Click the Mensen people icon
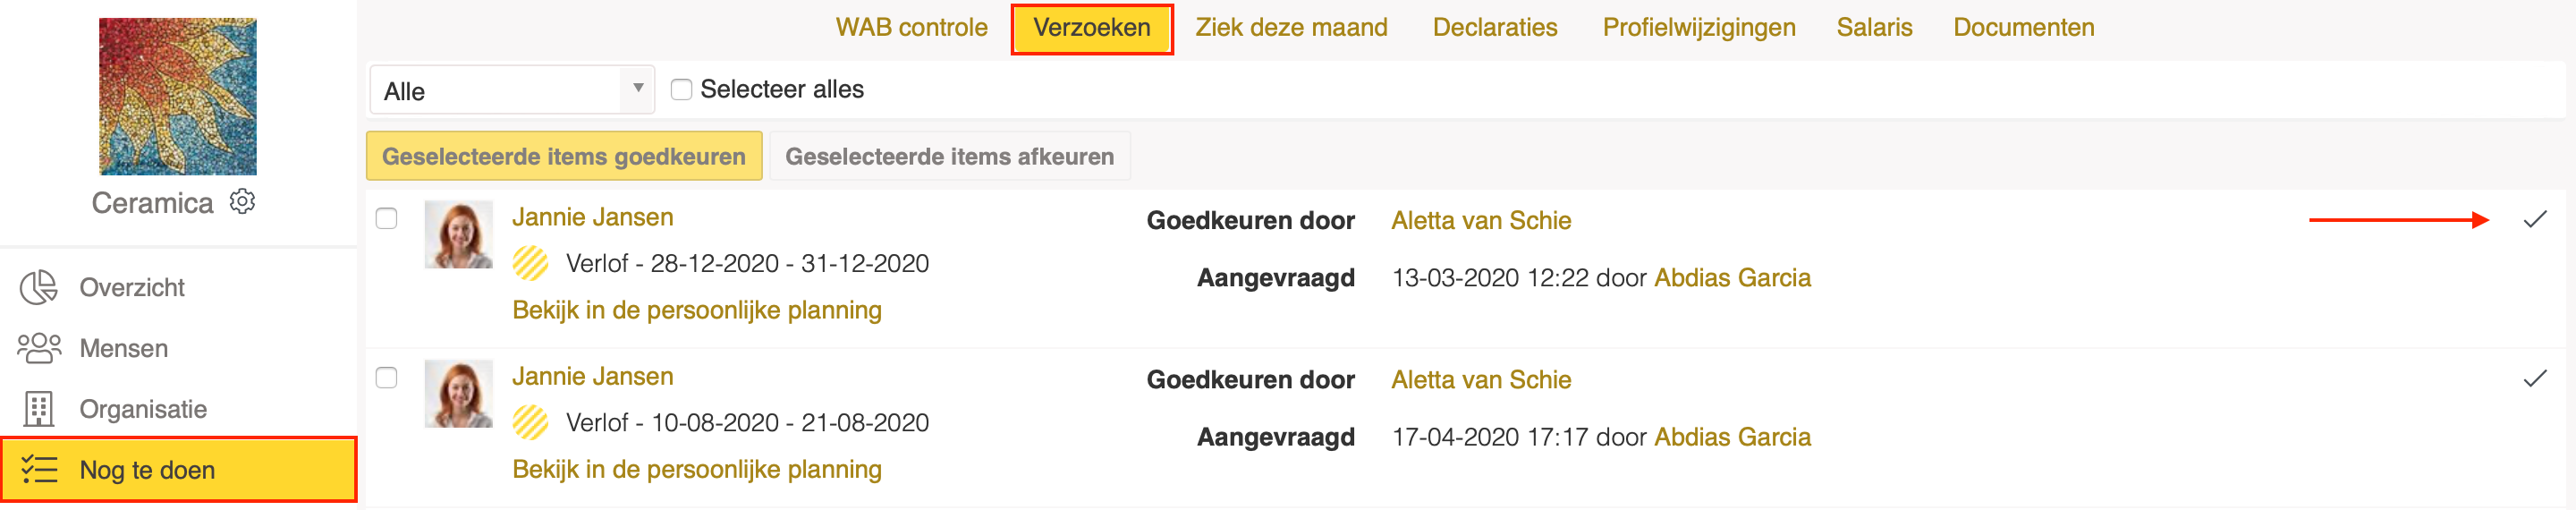The image size is (2576, 510). 39,348
